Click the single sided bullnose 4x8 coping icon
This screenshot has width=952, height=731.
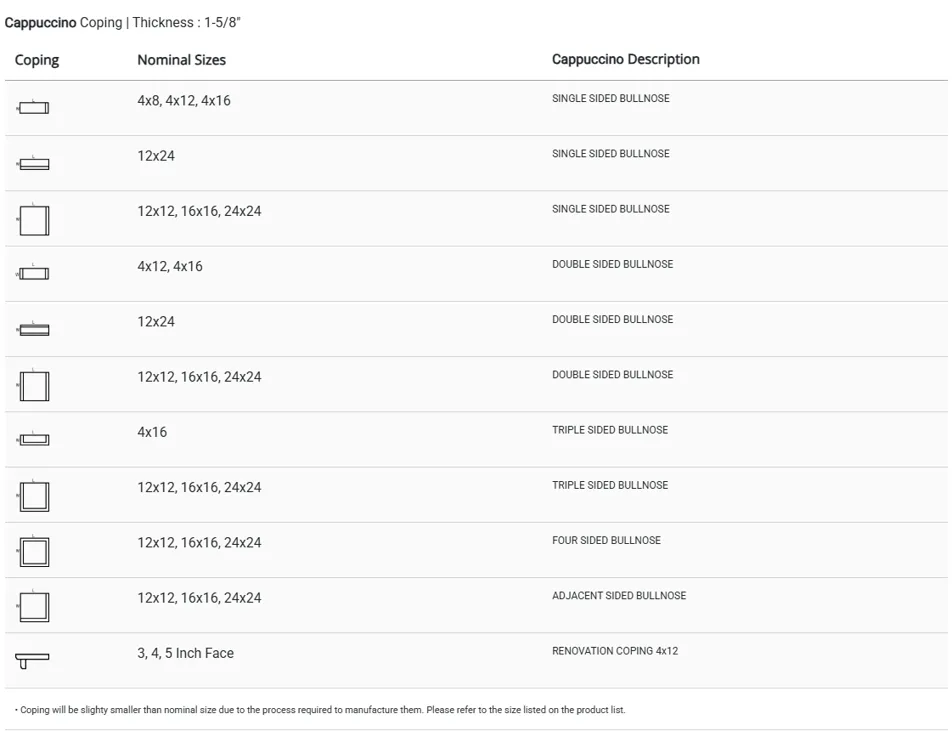click(33, 108)
